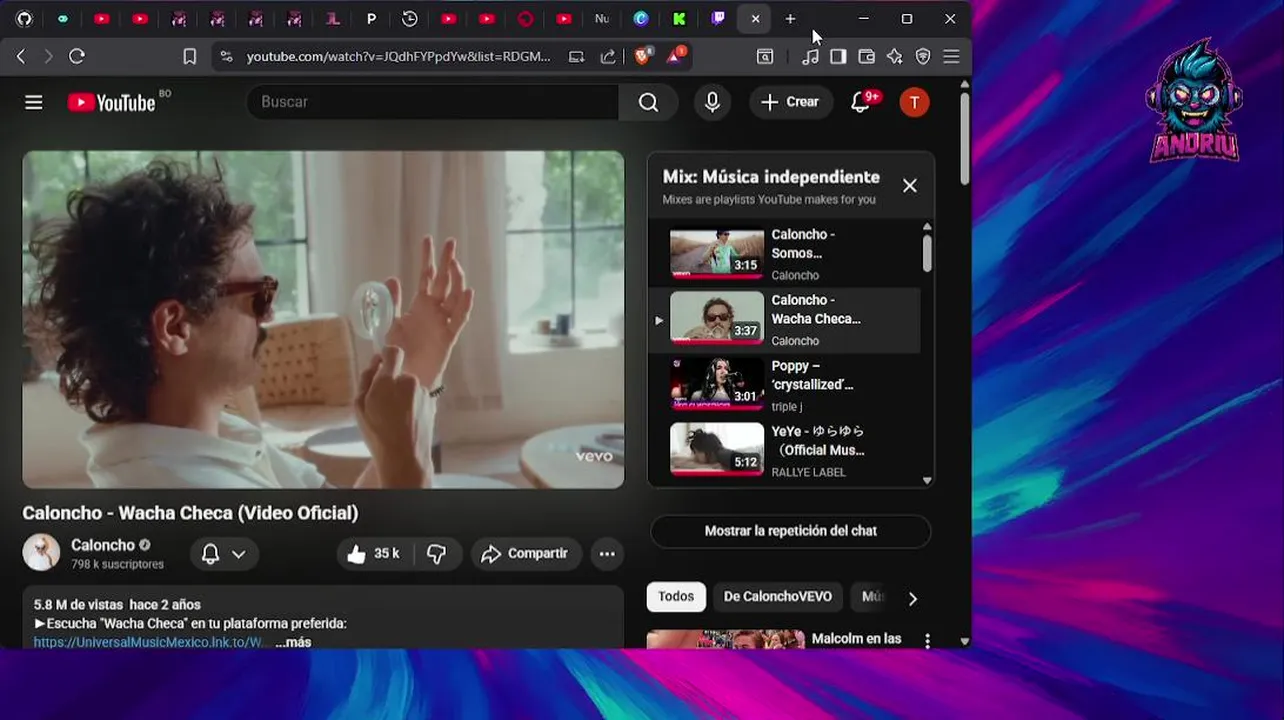The image size is (1284, 720).
Task: Click the Crear button
Action: point(790,102)
